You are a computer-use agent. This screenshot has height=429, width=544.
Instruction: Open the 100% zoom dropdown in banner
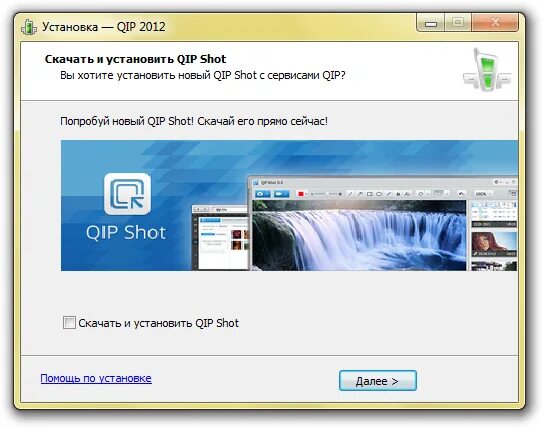coord(483,194)
